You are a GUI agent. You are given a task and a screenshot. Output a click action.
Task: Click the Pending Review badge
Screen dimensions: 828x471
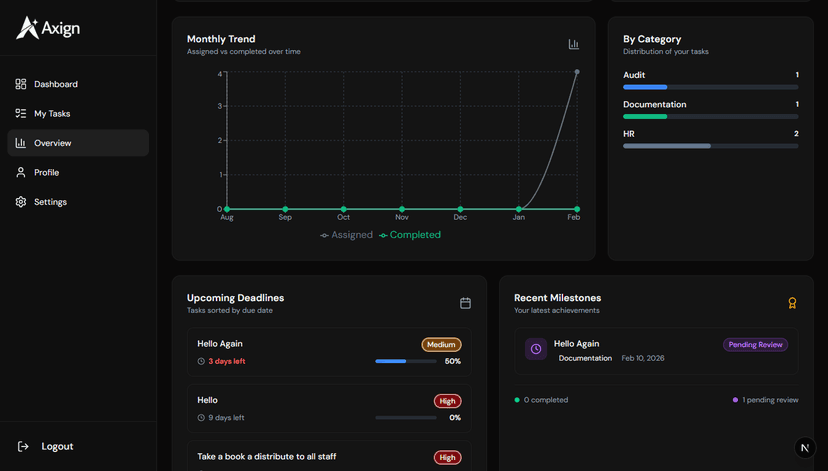pos(755,345)
